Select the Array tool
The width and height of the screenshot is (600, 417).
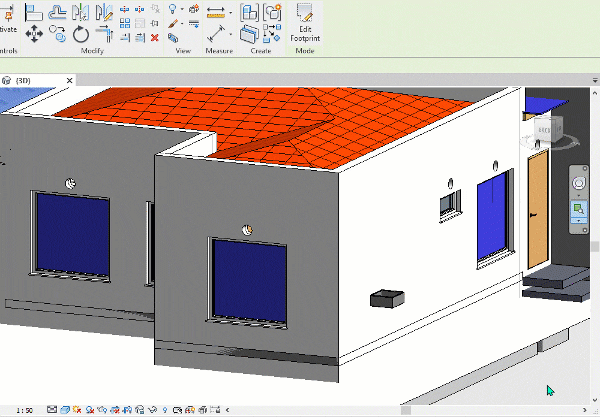pyautogui.click(x=124, y=23)
